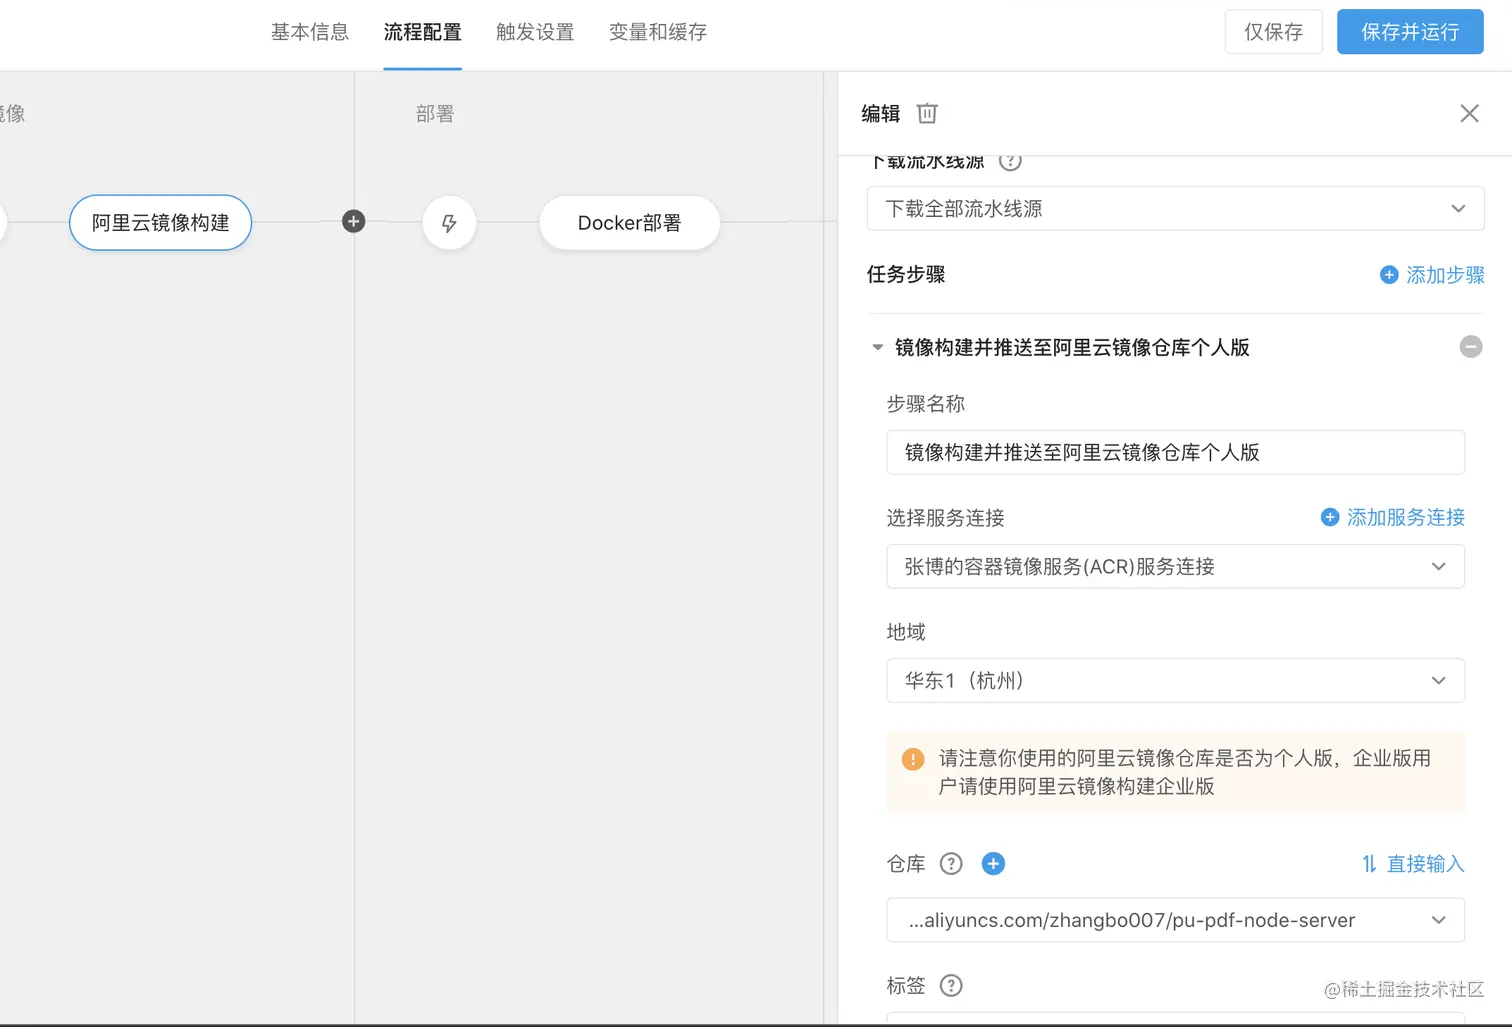This screenshot has height=1027, width=1512.
Task: Click the lightning trigger icon
Action: point(449,223)
